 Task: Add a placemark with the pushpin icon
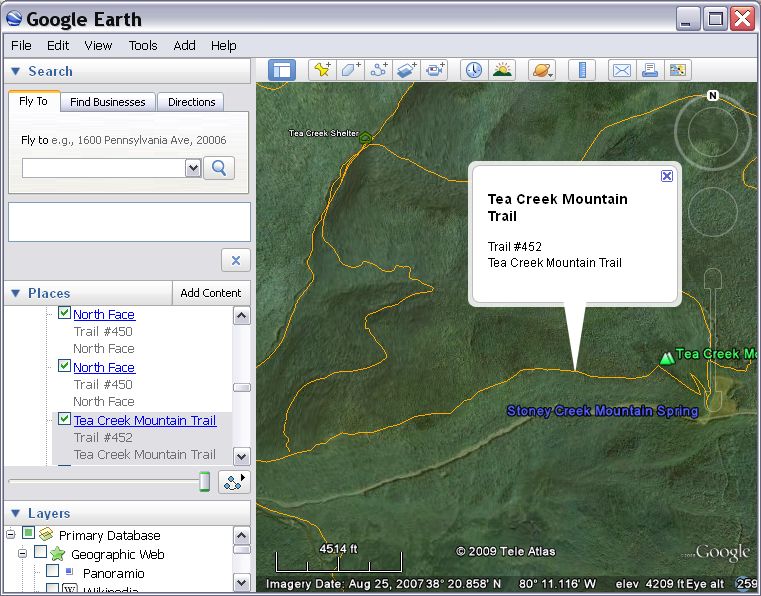[x=322, y=70]
